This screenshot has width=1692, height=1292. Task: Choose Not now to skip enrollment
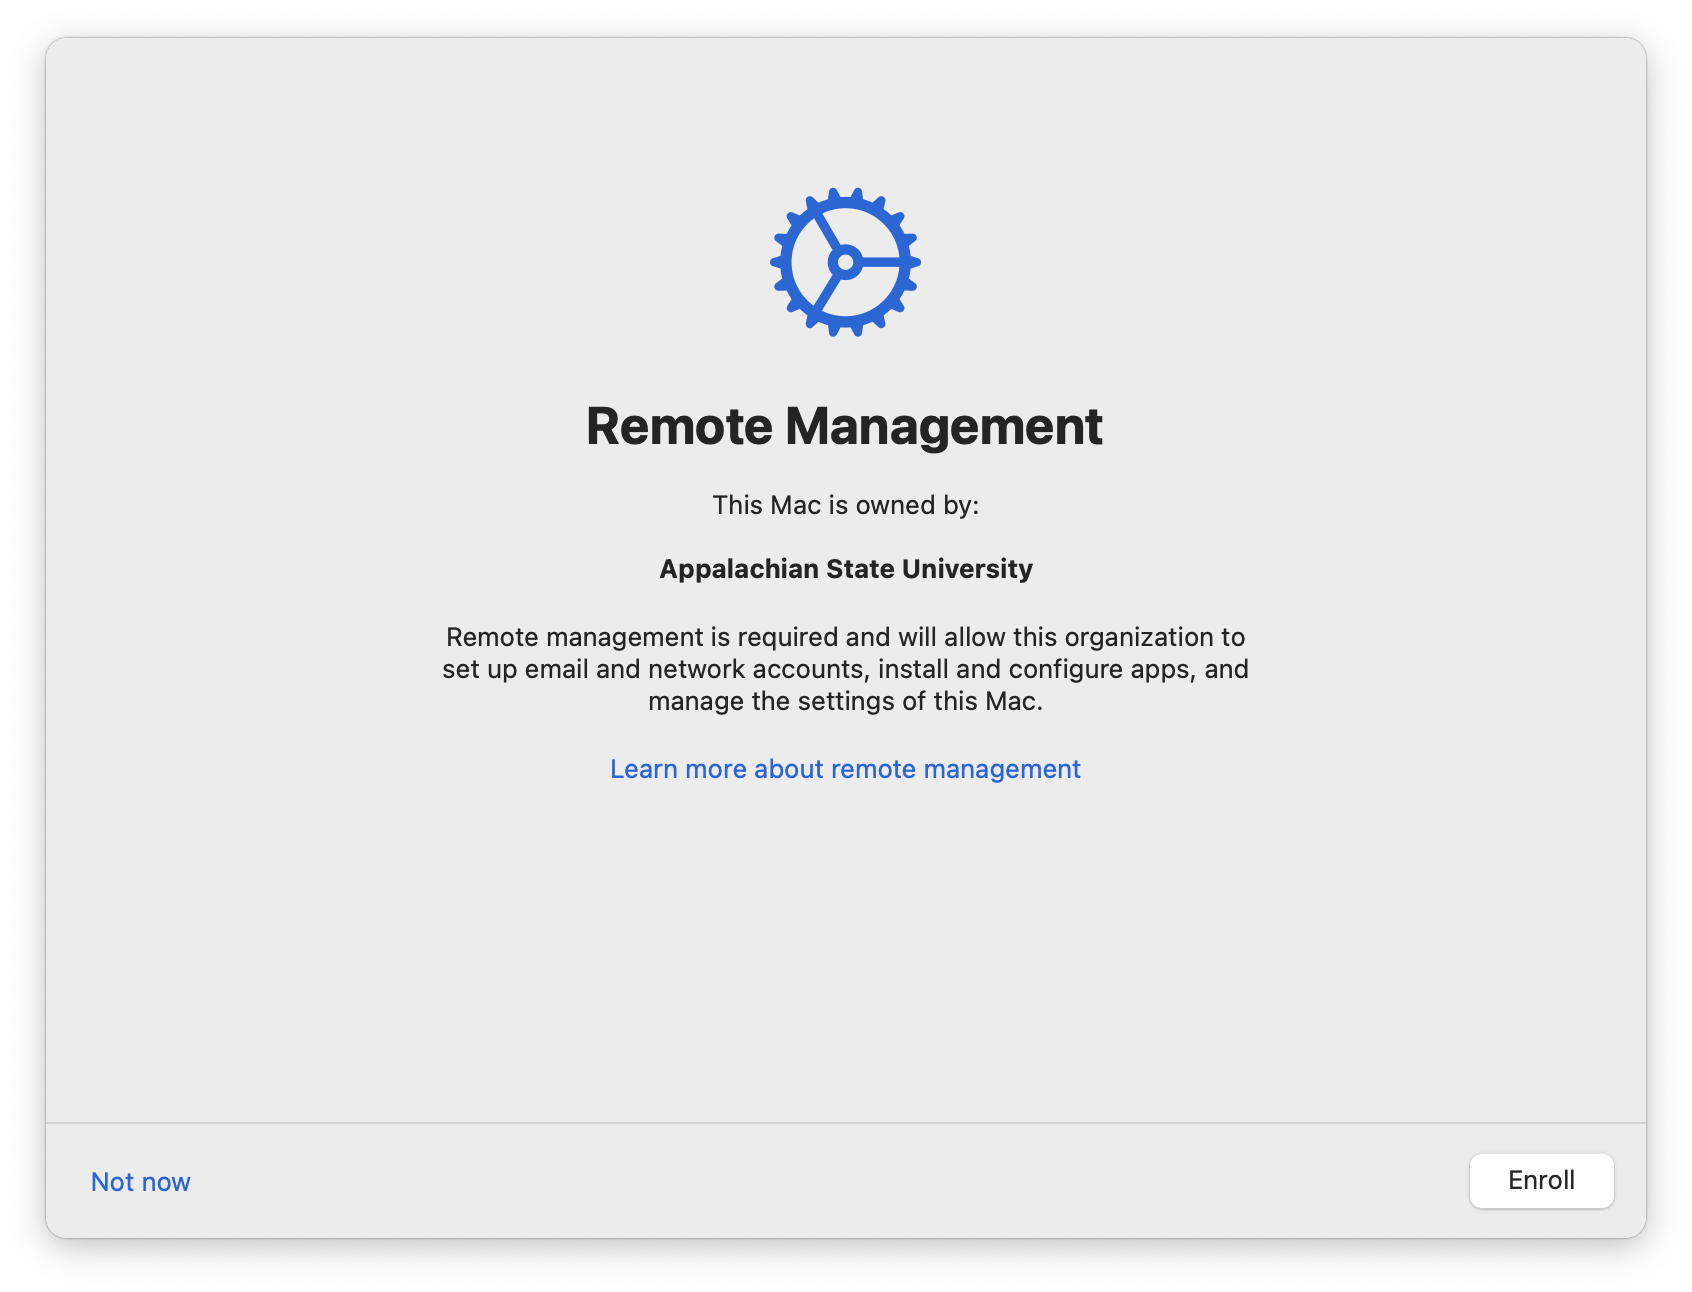coord(140,1182)
